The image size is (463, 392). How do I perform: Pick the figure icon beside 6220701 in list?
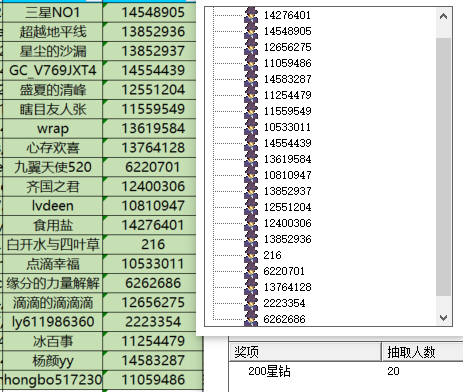click(x=251, y=271)
